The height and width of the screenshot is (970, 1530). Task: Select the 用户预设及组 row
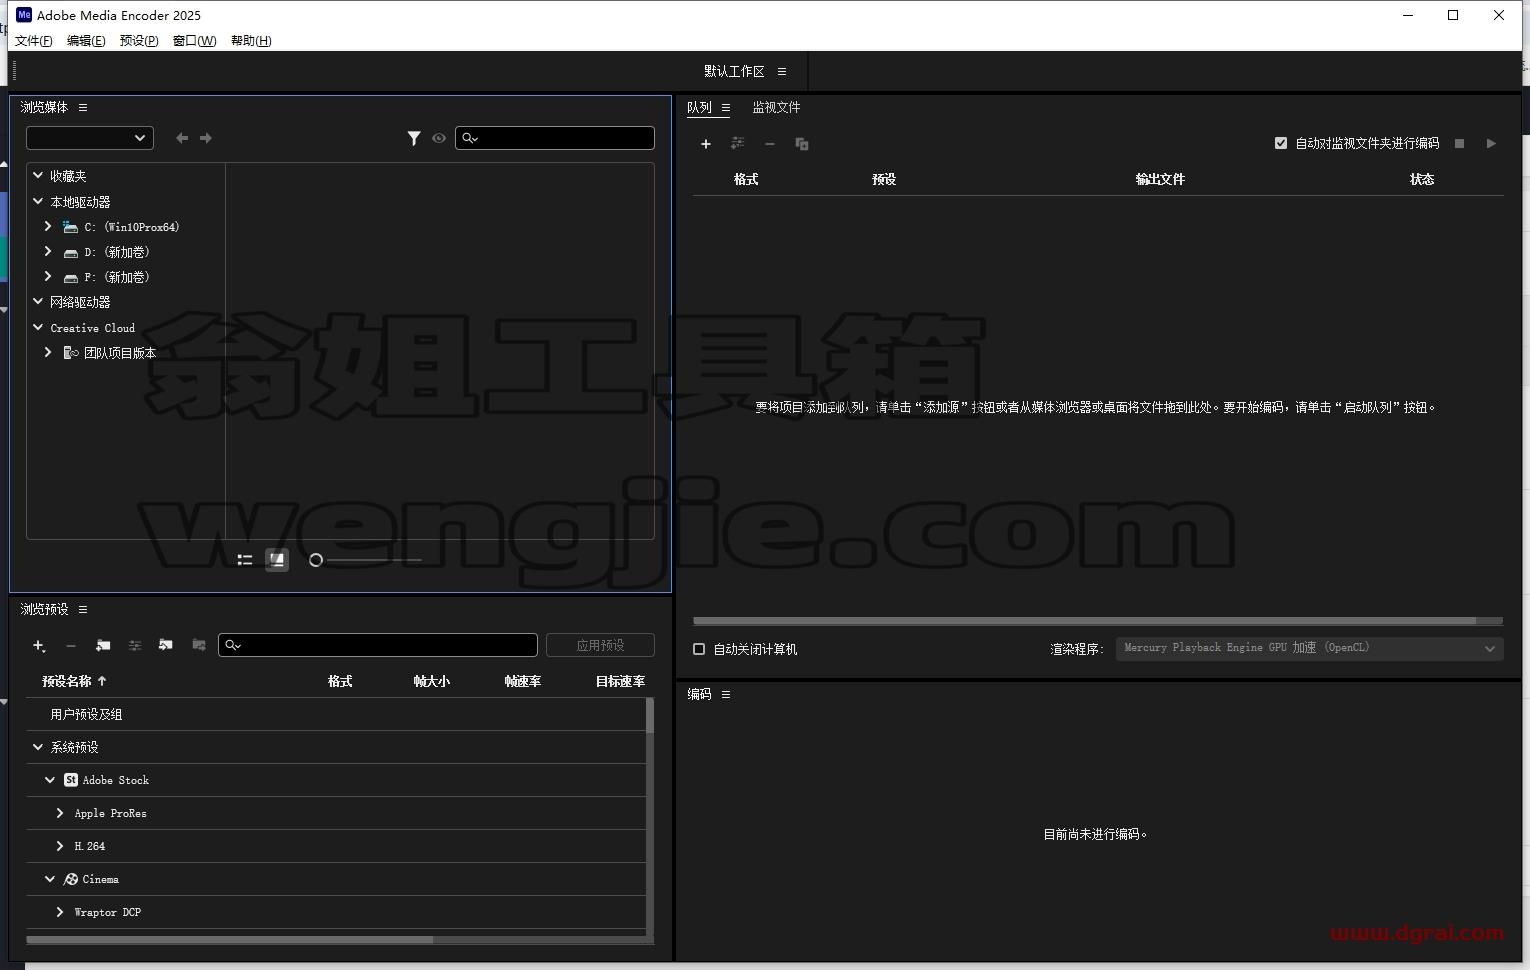click(x=336, y=714)
